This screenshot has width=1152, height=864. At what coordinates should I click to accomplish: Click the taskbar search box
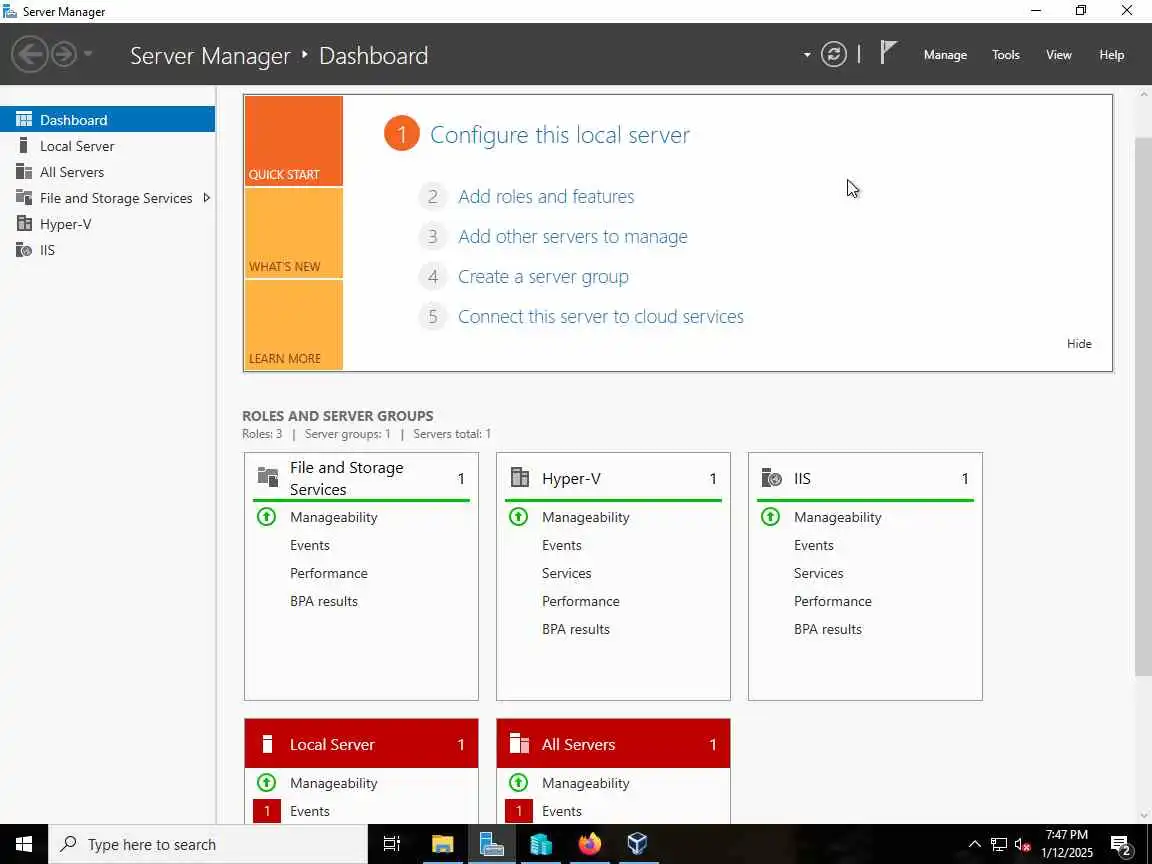[x=208, y=844]
